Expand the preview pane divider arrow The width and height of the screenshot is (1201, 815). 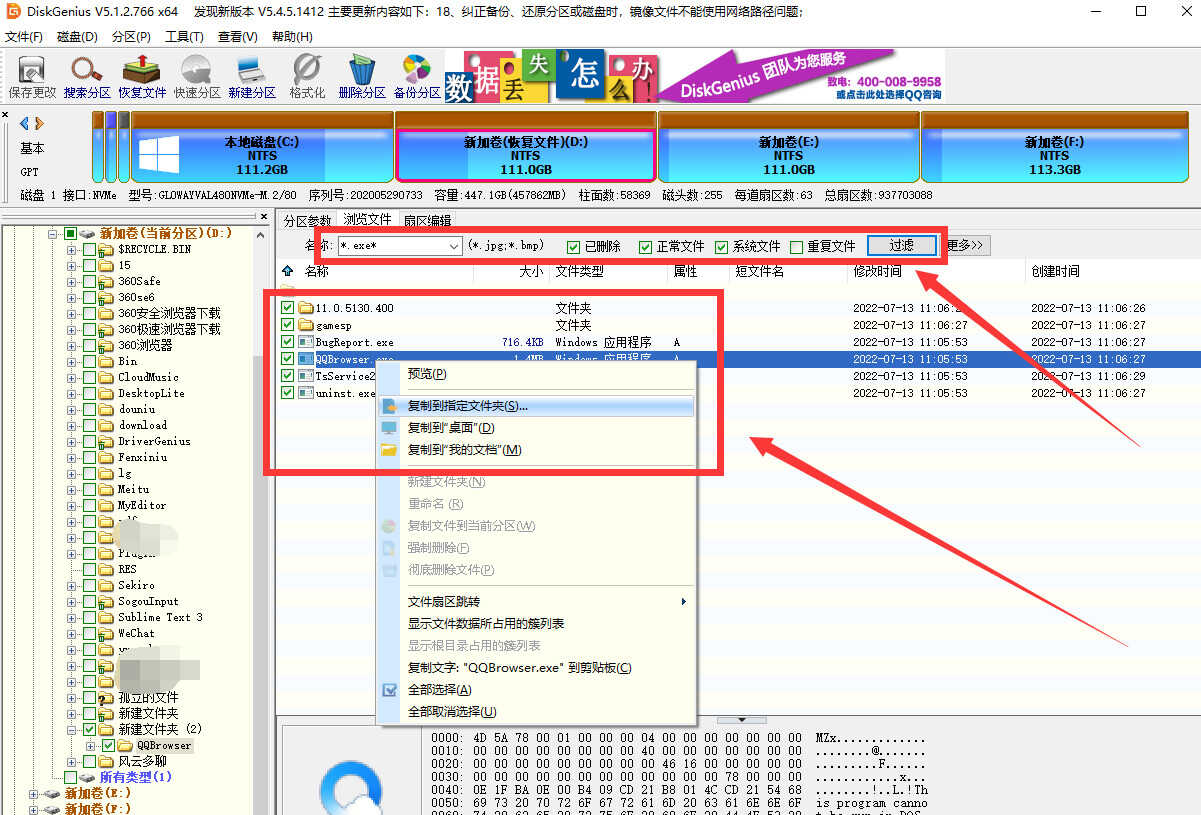click(741, 720)
